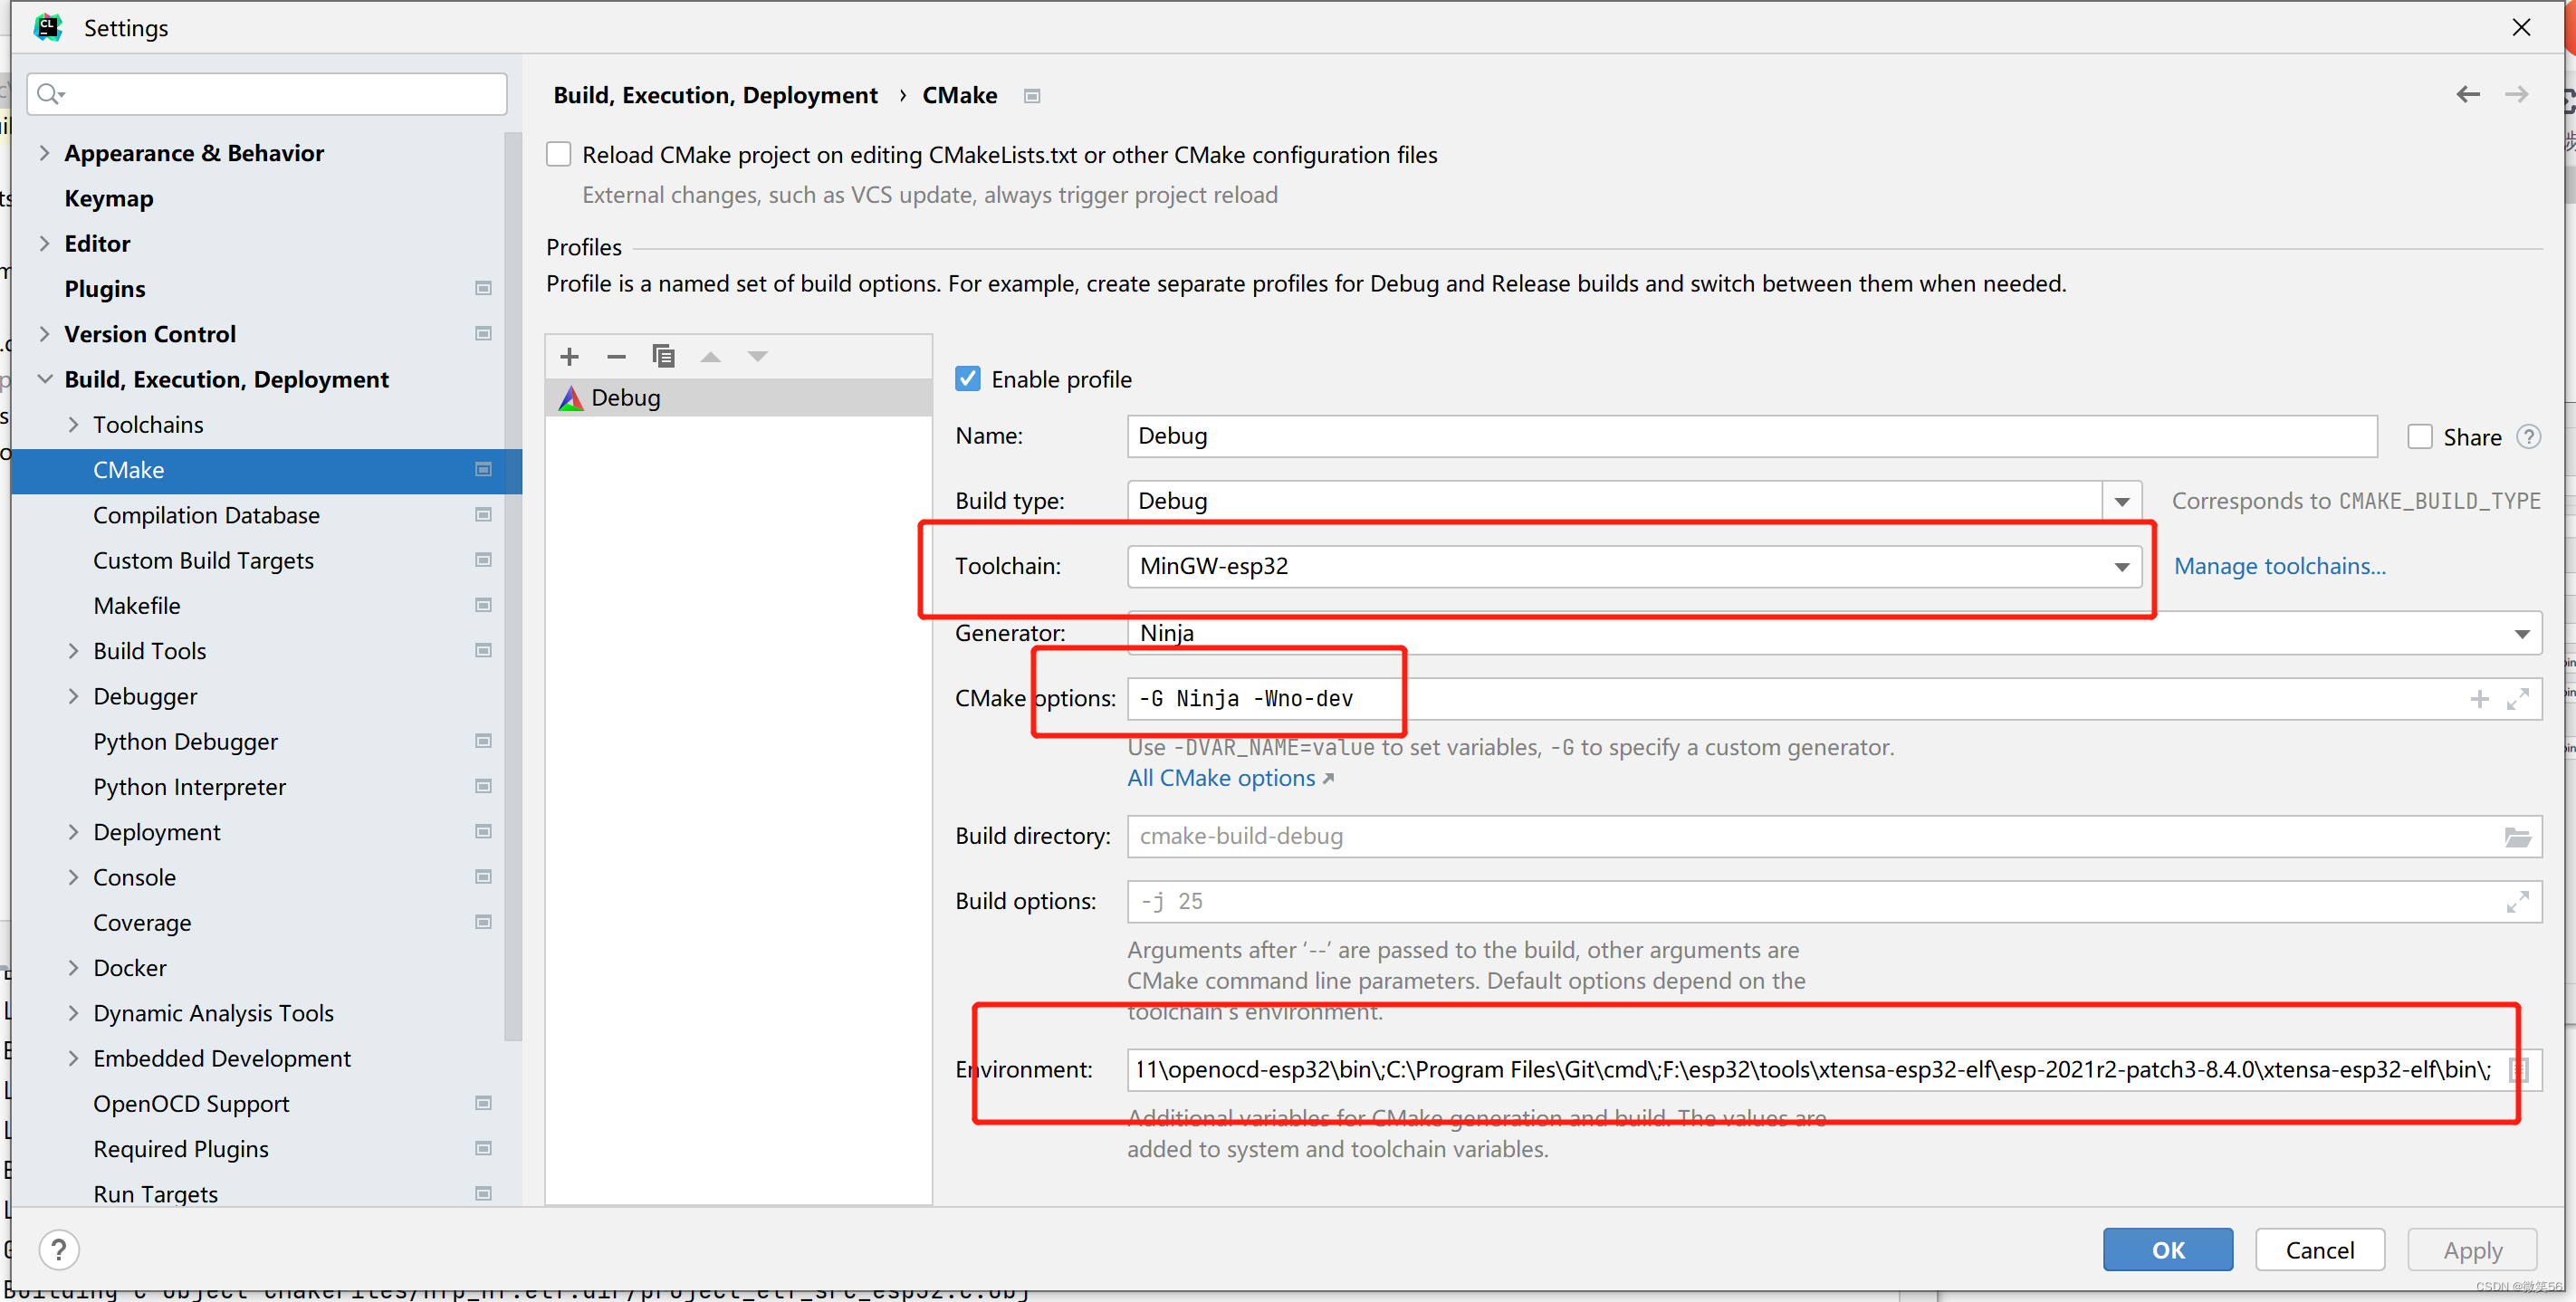Click the plus icon in CMake options field

click(x=2479, y=699)
